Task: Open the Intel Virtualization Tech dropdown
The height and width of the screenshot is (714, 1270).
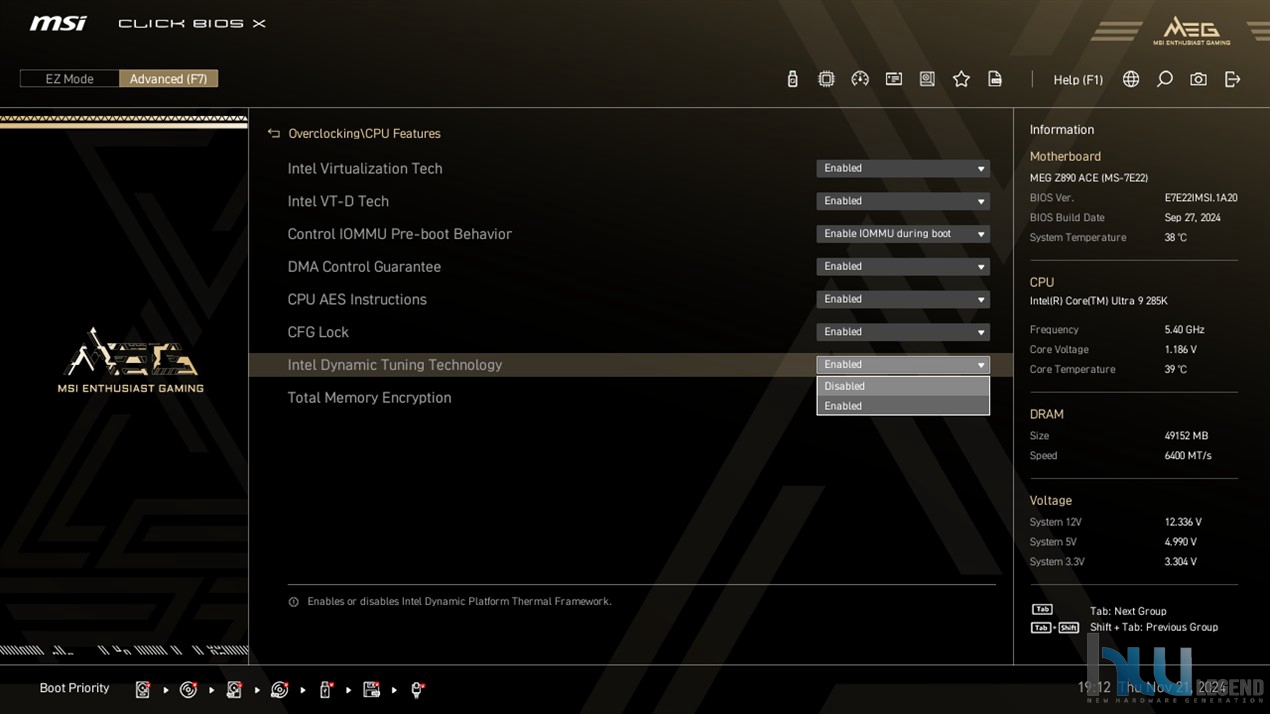Action: (x=903, y=169)
